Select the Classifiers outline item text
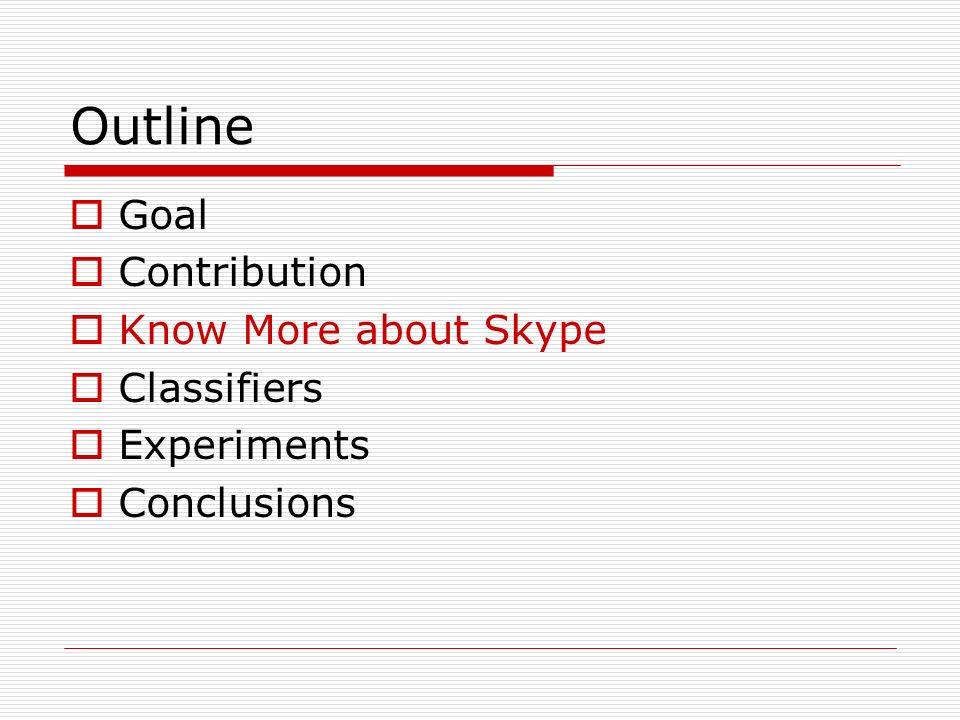 pos(220,388)
